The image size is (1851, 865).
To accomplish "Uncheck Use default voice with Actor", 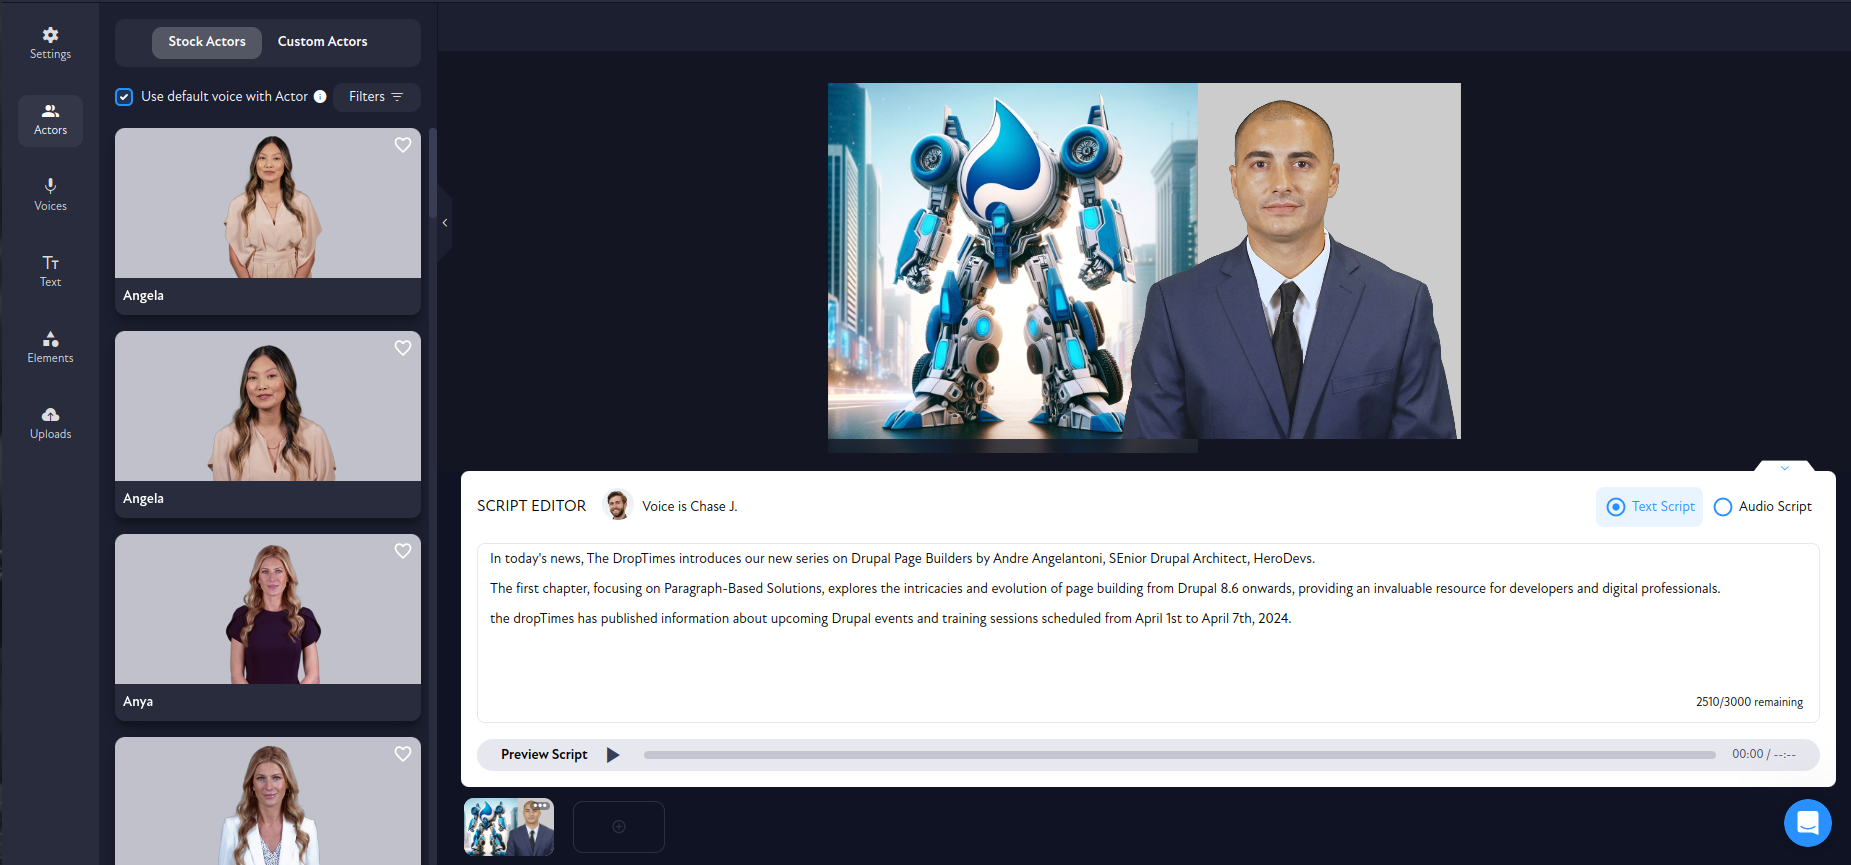I will click(124, 97).
